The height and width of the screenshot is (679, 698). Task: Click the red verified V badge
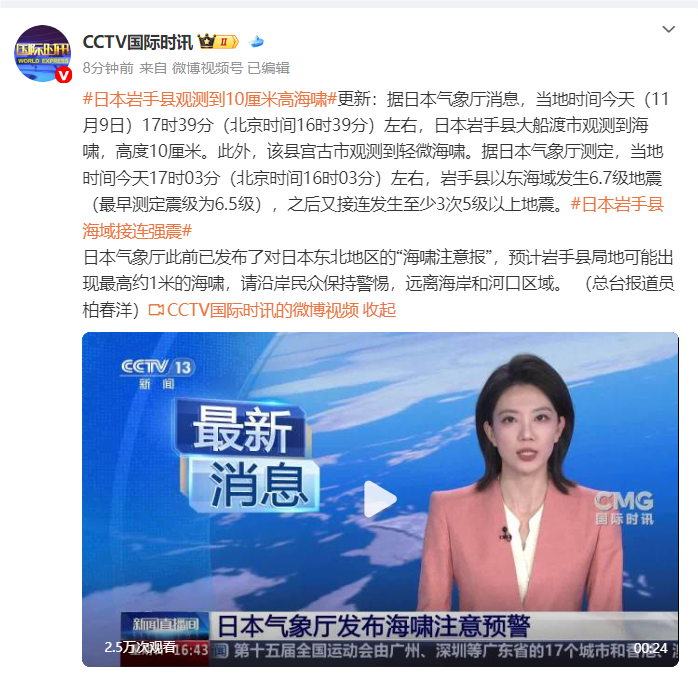[64, 75]
